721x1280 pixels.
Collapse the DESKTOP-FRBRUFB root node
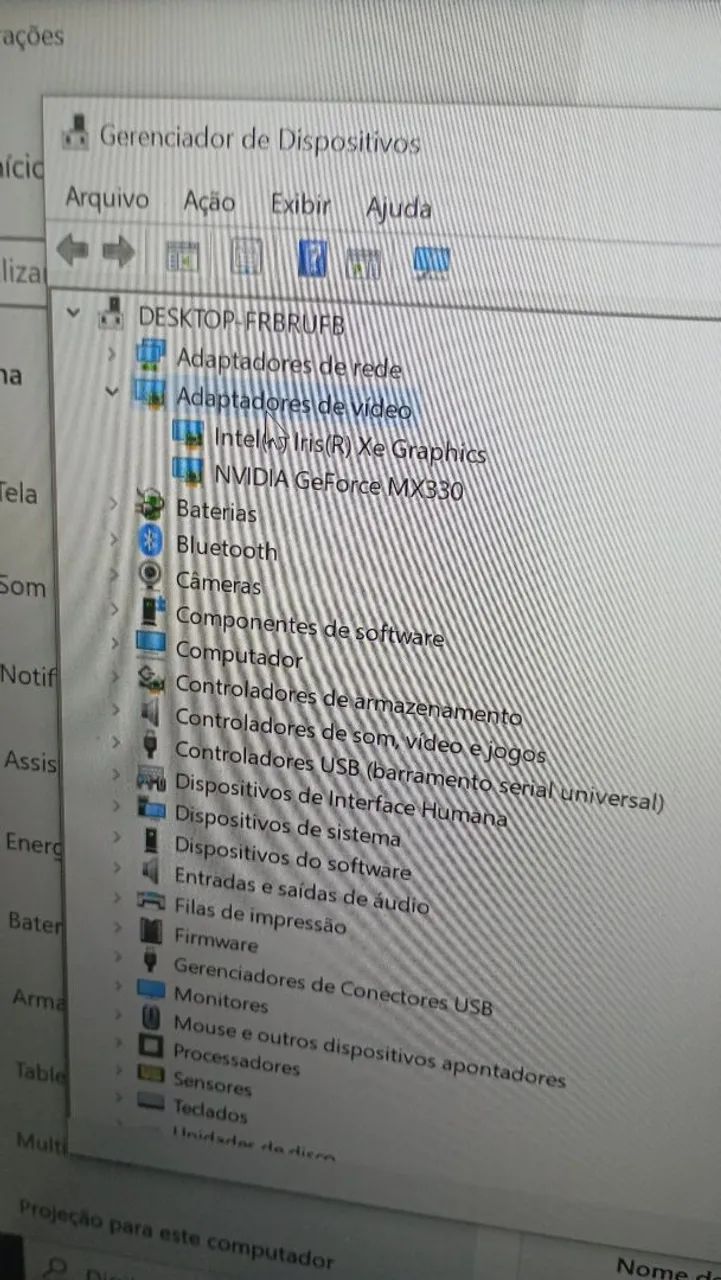point(72,312)
